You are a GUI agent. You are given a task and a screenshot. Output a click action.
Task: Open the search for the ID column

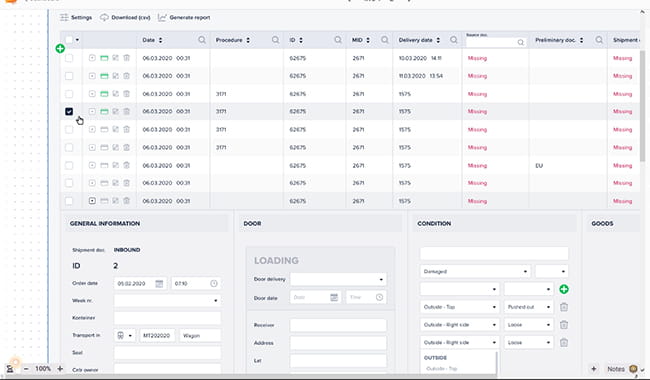[x=338, y=40]
